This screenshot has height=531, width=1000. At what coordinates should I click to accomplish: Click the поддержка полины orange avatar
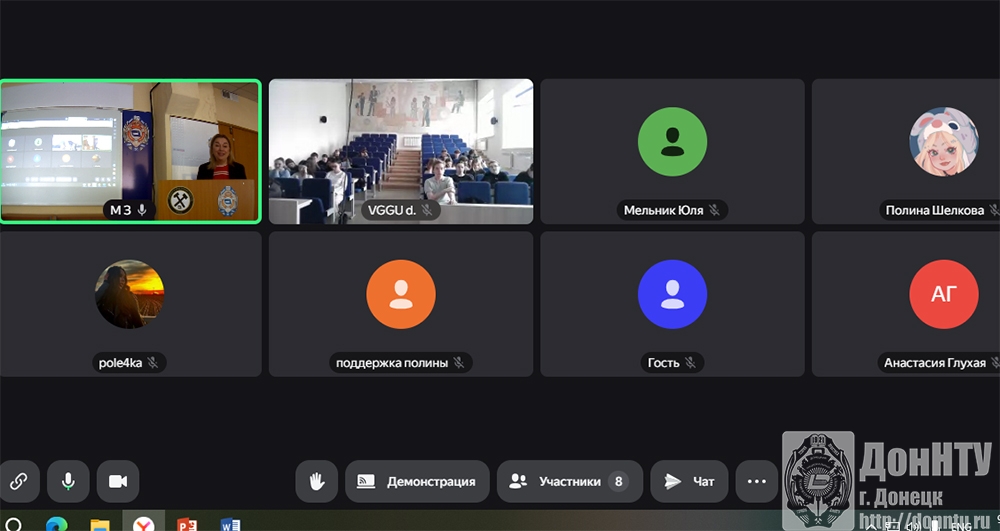tap(401, 294)
